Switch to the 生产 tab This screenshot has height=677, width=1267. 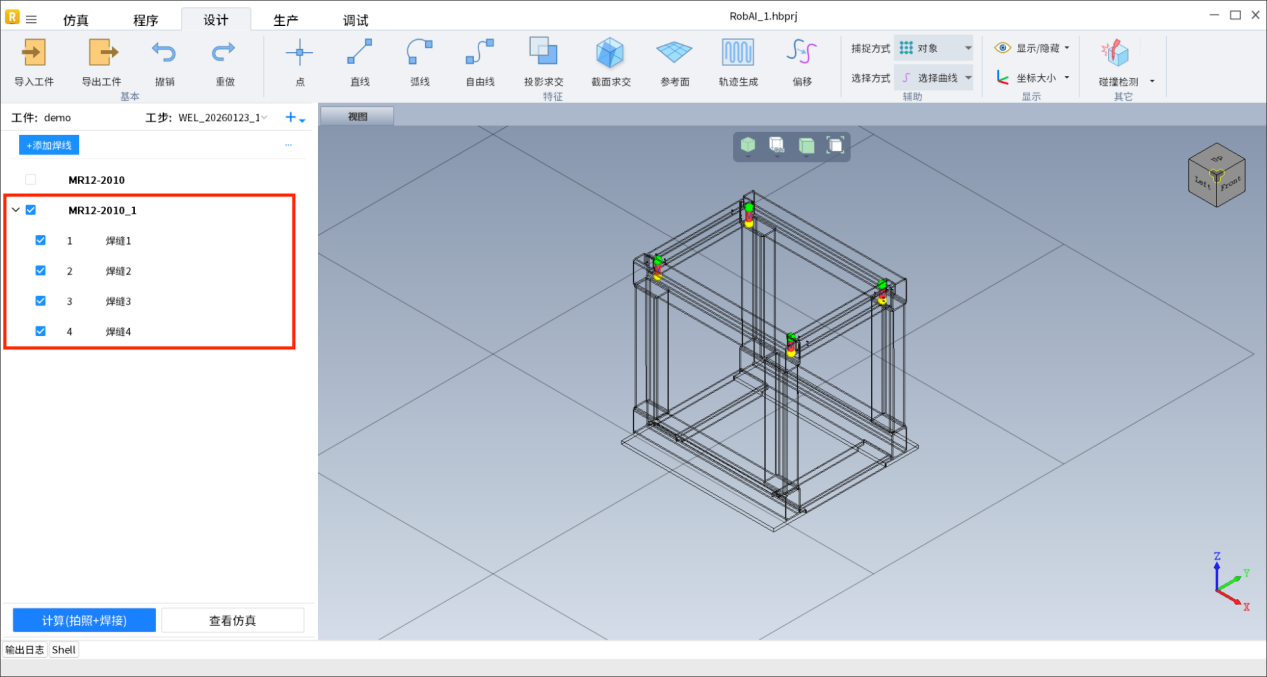tap(286, 20)
